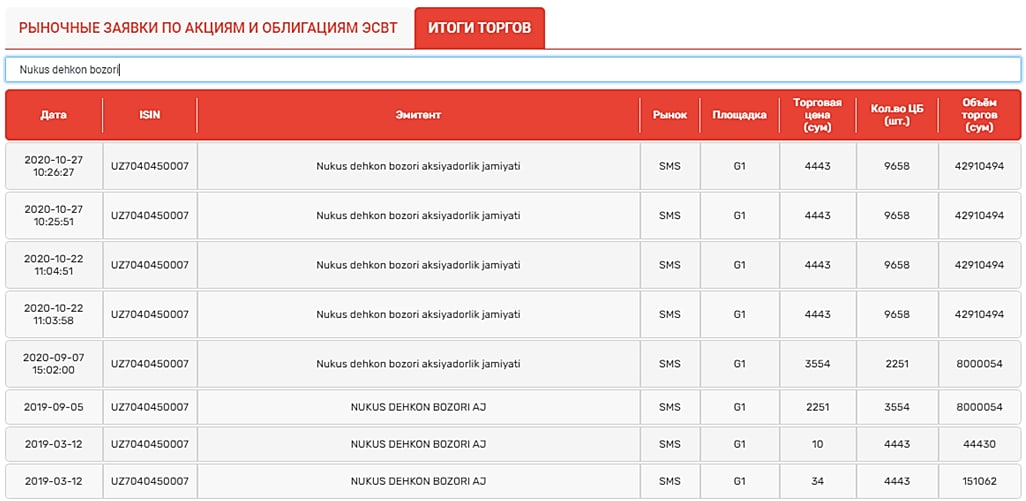This screenshot has width=1026, height=501.
Task: Select date cell 2019-09-05
Action: click(54, 407)
